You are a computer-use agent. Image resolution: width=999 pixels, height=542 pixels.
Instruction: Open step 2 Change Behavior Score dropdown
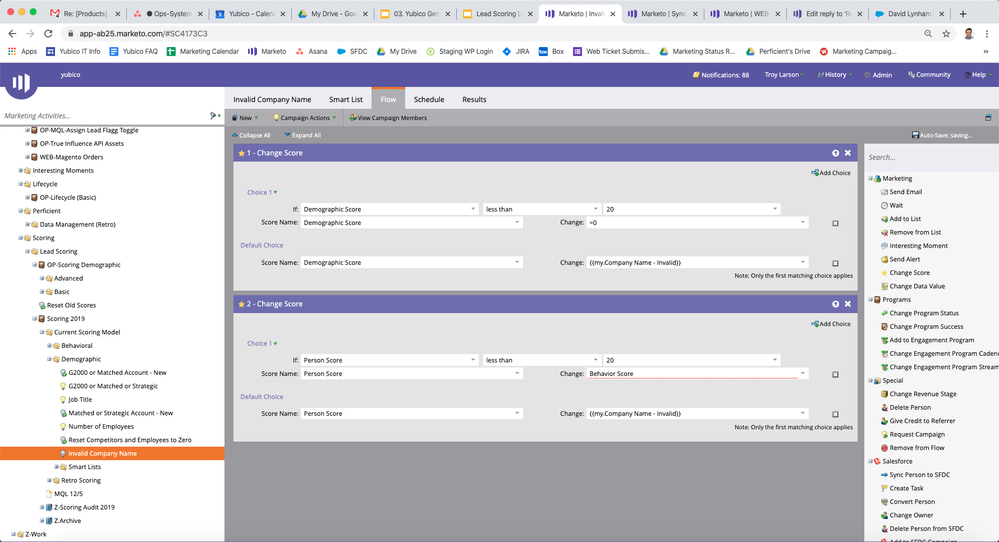point(803,373)
